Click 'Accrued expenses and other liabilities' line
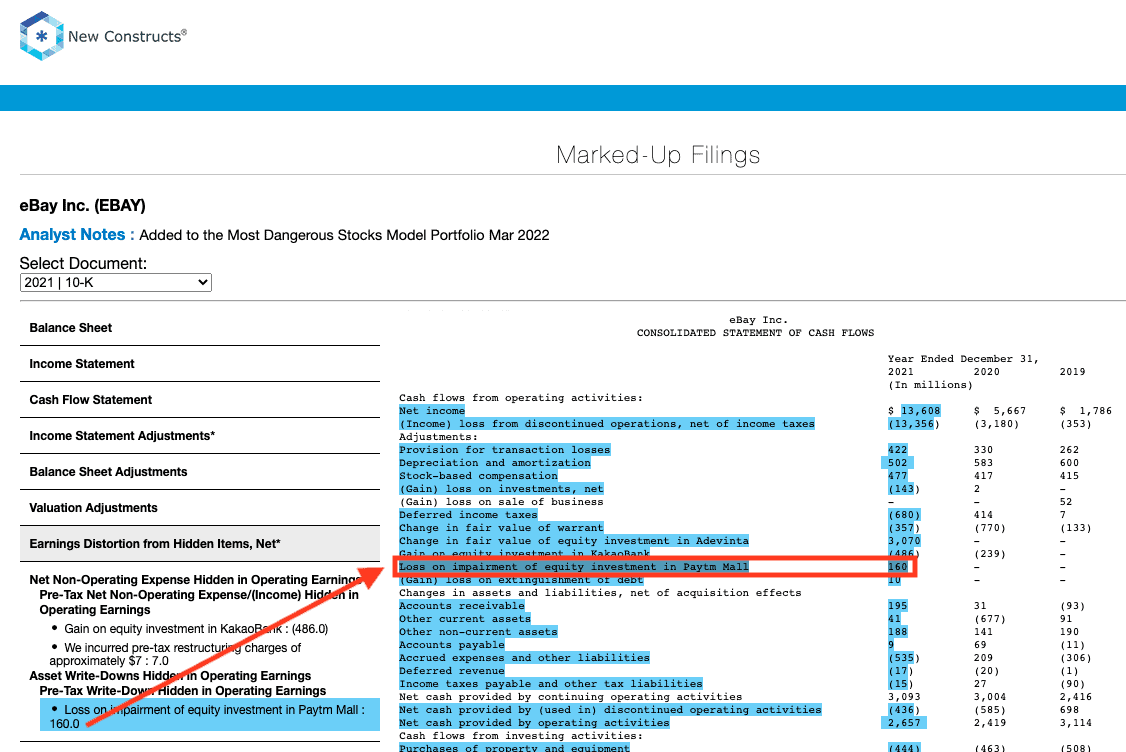 click(524, 658)
